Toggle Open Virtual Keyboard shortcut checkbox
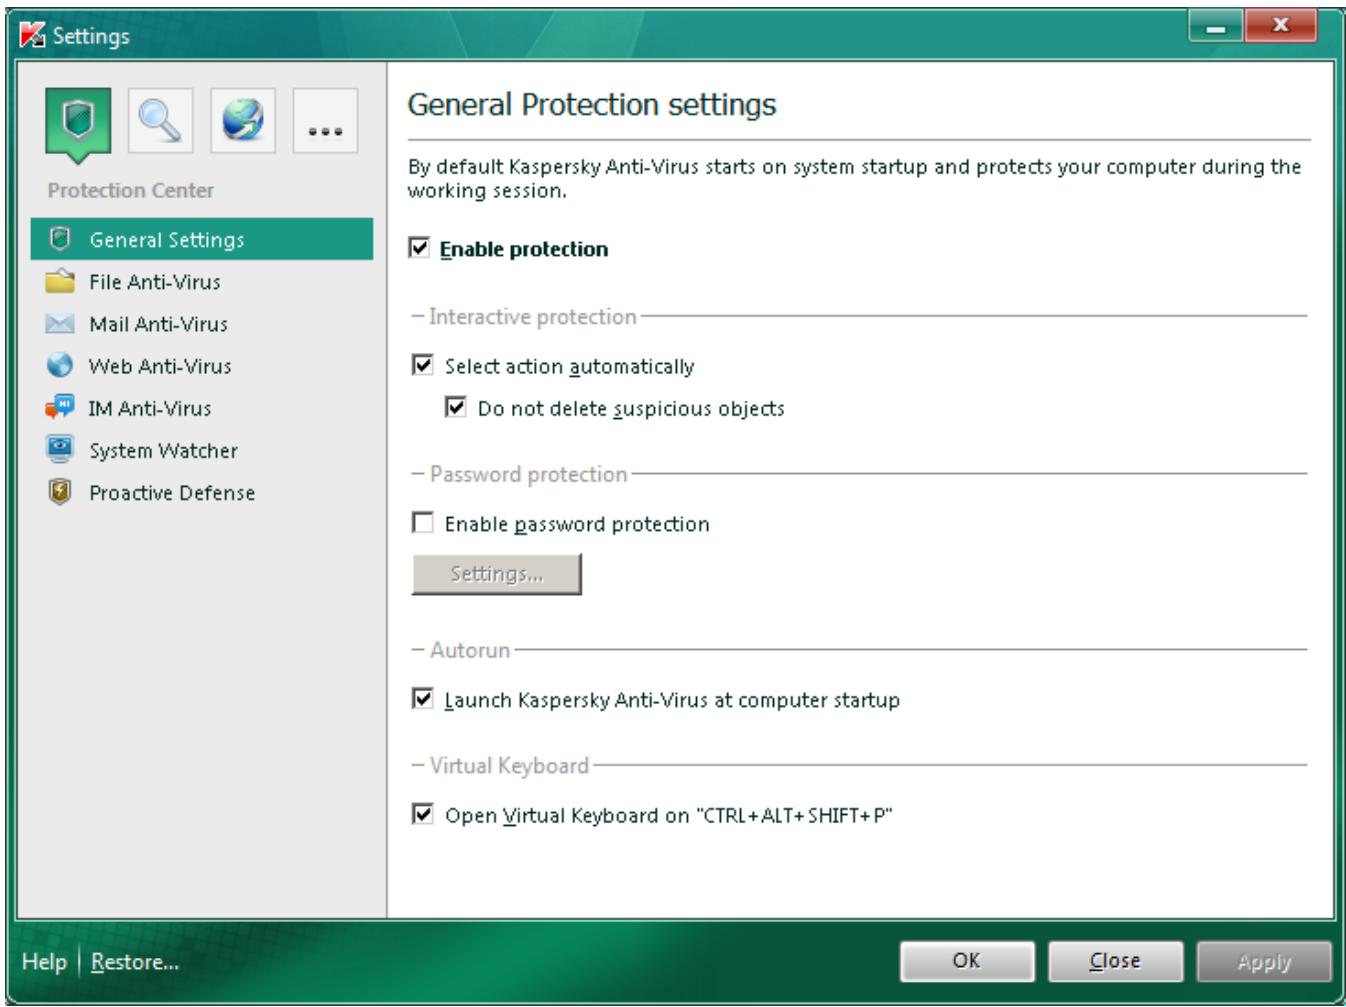1346x1007 pixels. [x=423, y=814]
